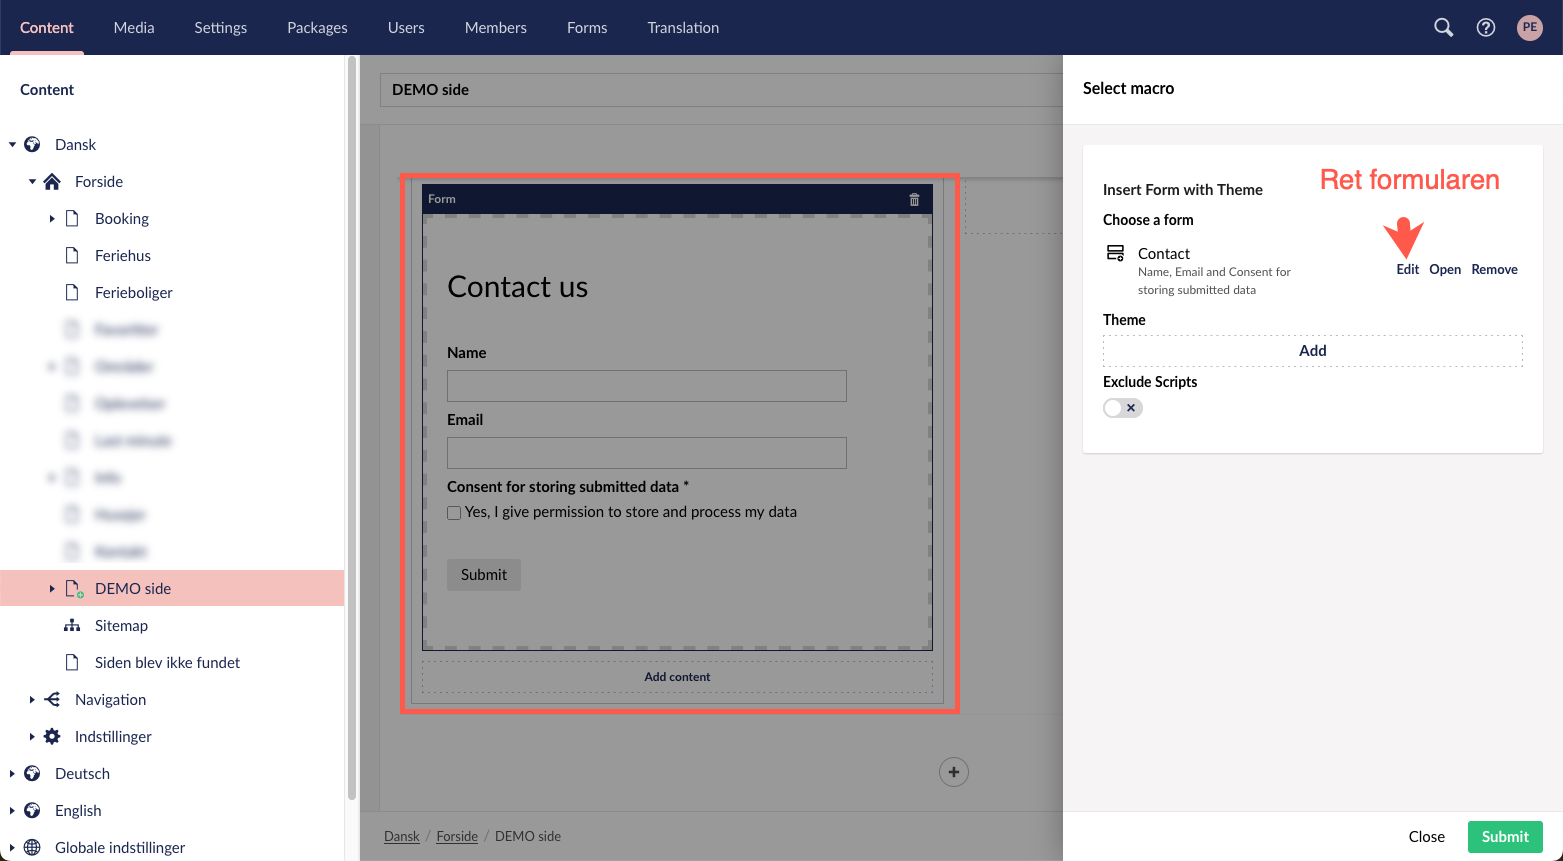Click the globe icon beside Deutsch

coord(32,773)
